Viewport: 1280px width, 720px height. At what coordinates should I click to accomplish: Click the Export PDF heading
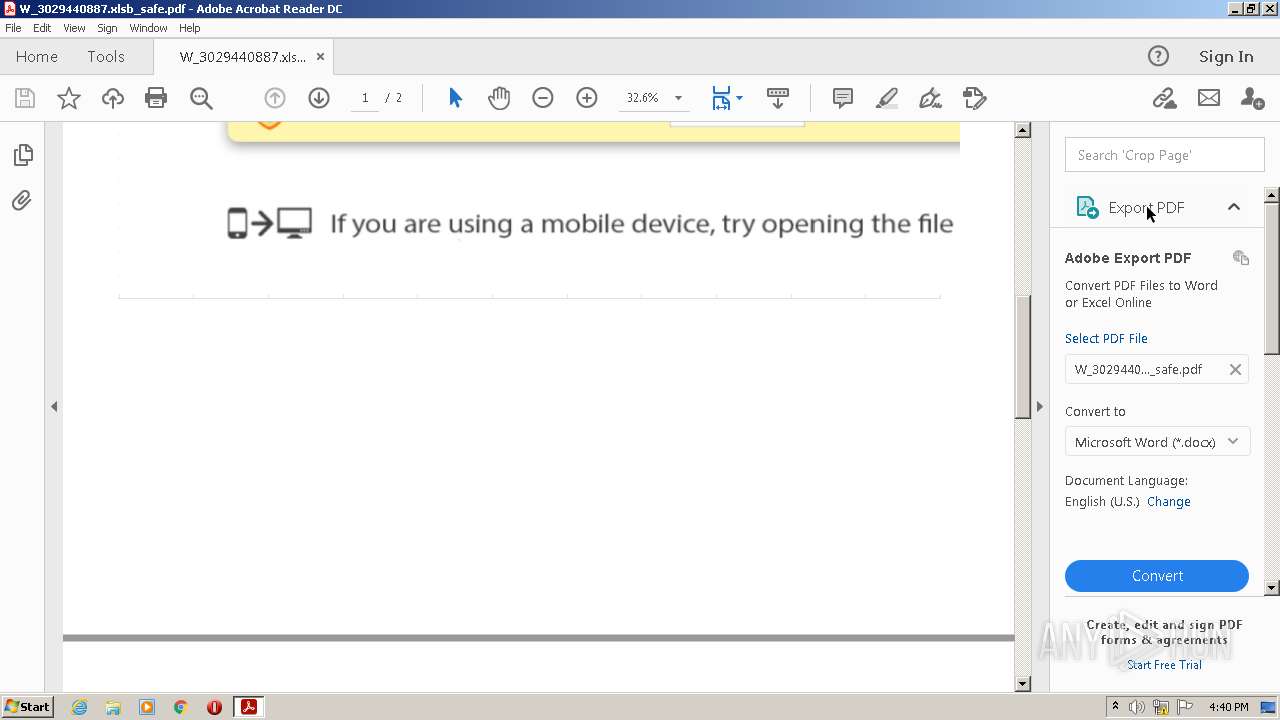tap(1146, 207)
